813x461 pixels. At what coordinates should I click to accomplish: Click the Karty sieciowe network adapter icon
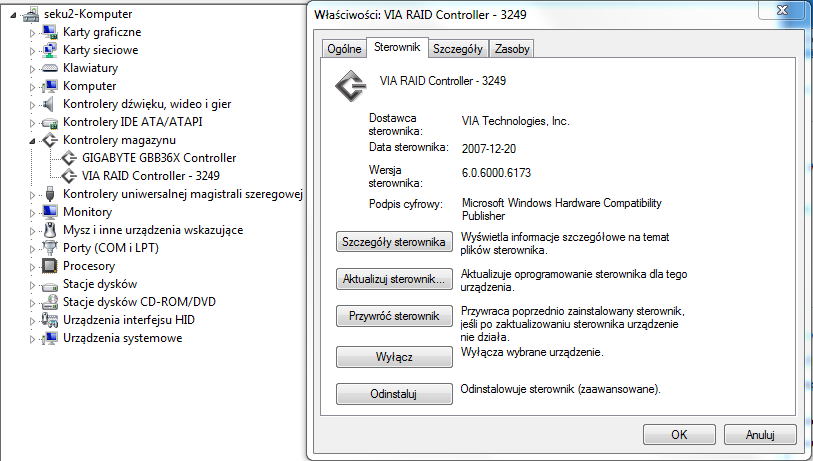[x=50, y=50]
